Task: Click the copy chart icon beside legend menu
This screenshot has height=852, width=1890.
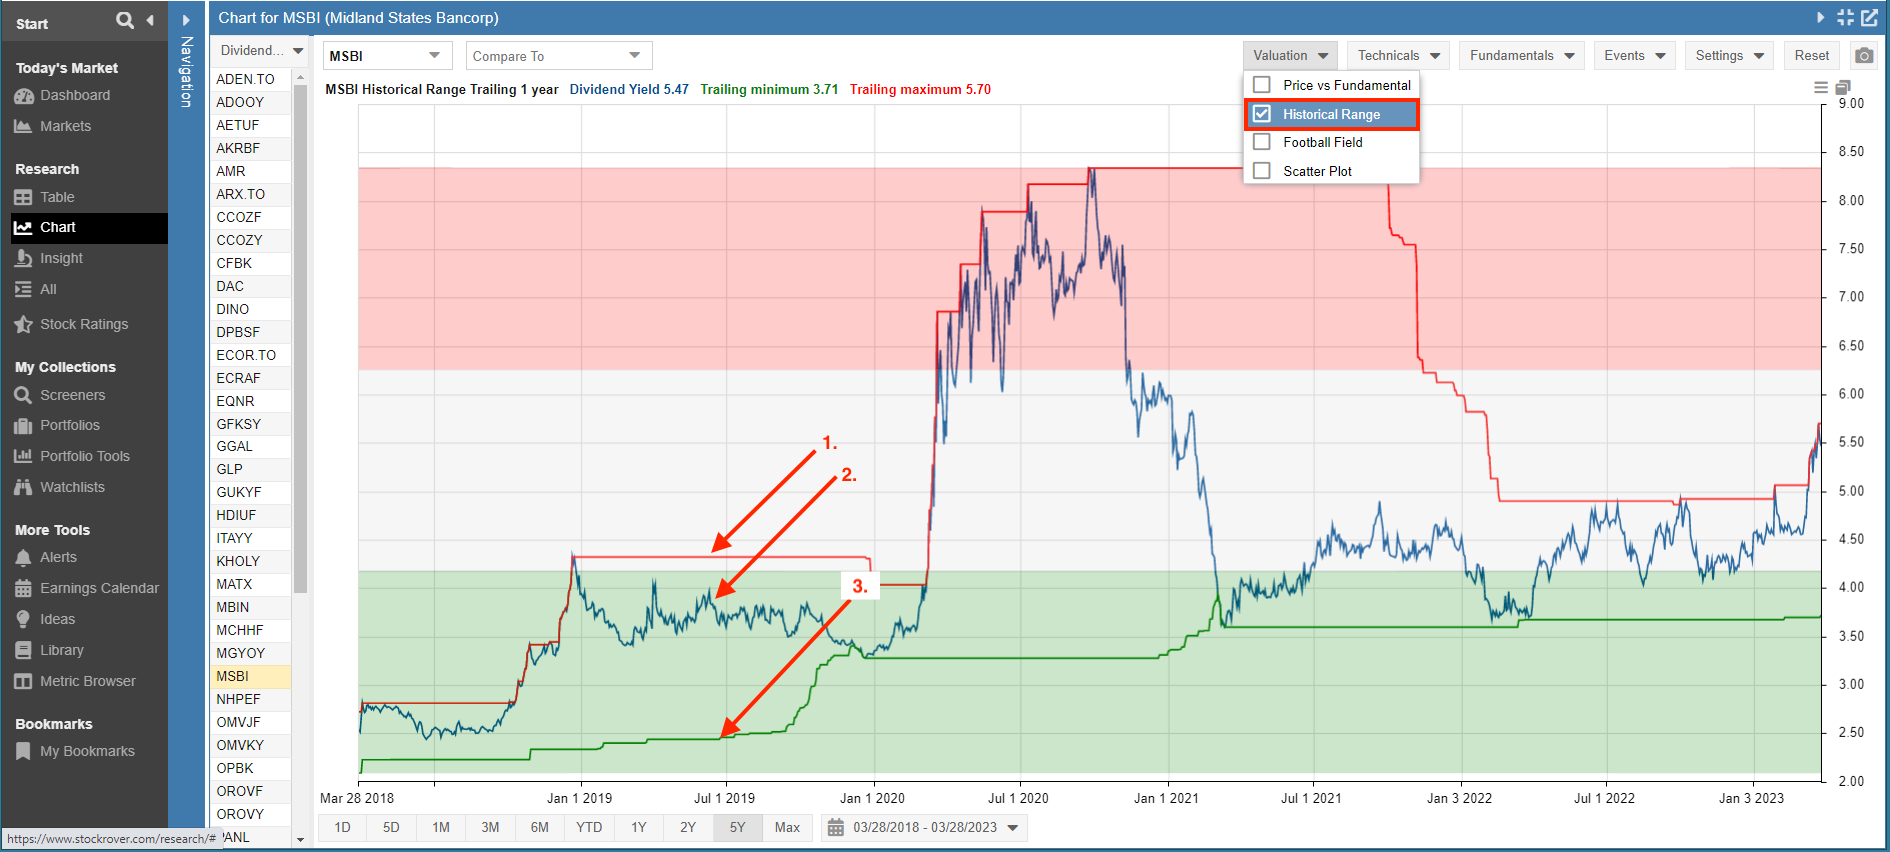Action: [1843, 88]
